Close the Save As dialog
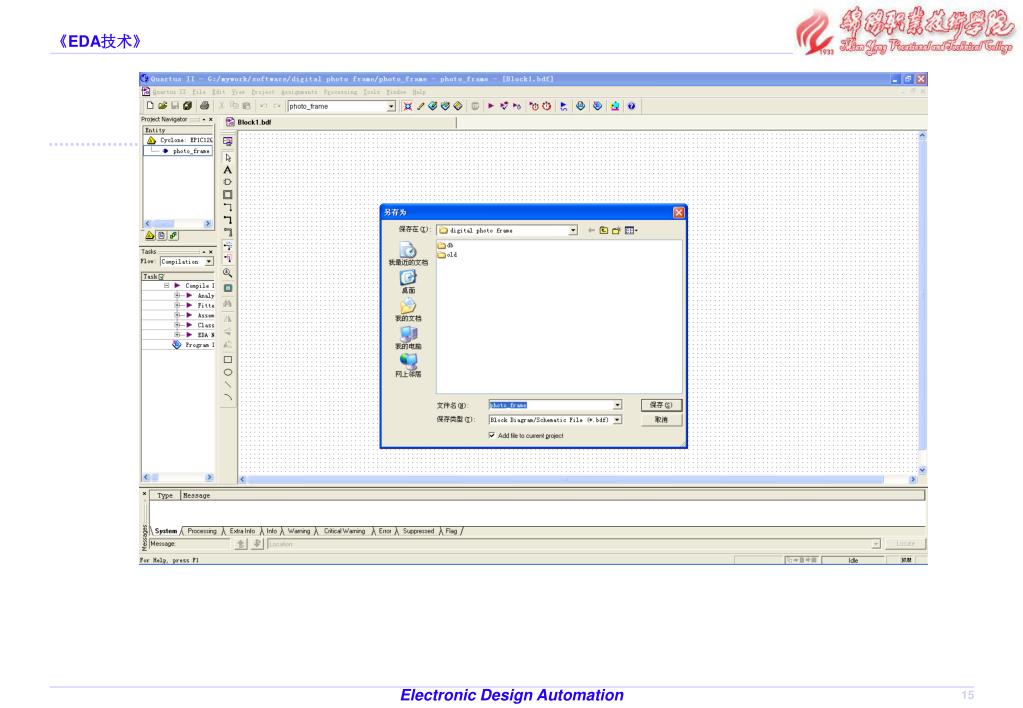The height and width of the screenshot is (708, 1023). click(679, 213)
